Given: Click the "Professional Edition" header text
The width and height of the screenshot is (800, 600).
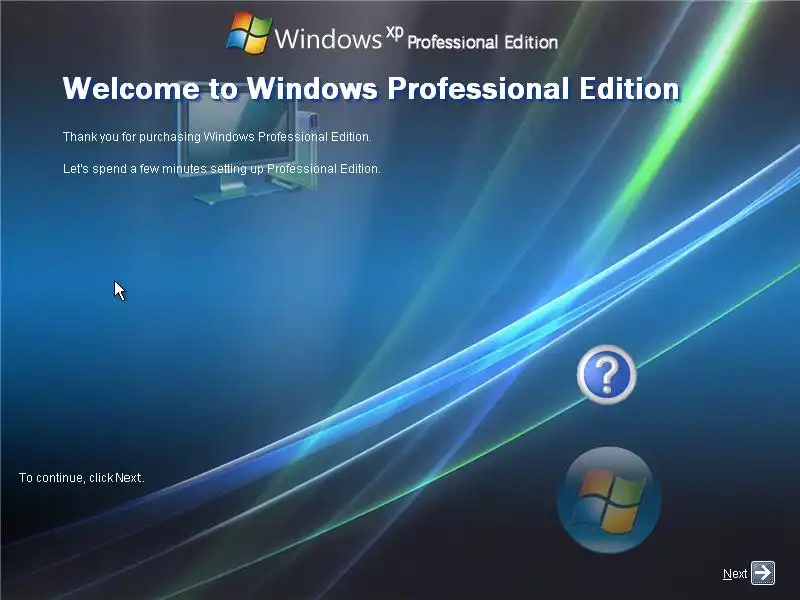Looking at the screenshot, I should pyautogui.click(x=482, y=42).
